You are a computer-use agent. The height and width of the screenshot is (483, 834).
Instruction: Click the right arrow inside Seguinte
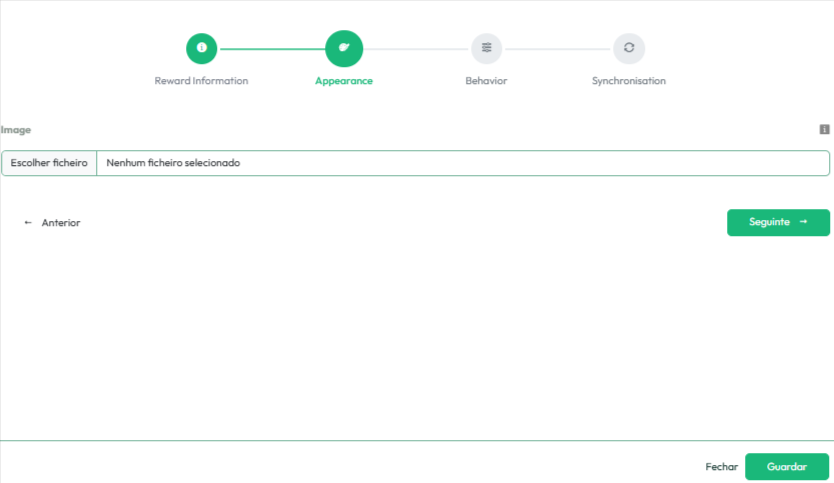coord(803,222)
